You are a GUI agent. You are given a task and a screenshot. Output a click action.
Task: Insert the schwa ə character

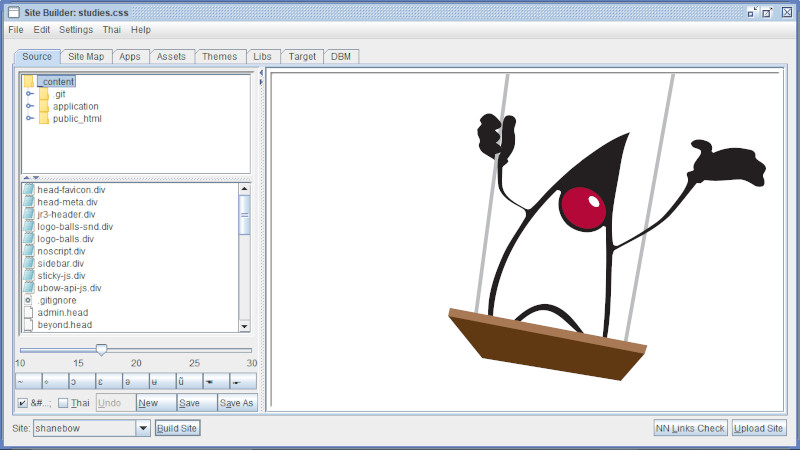point(127,381)
